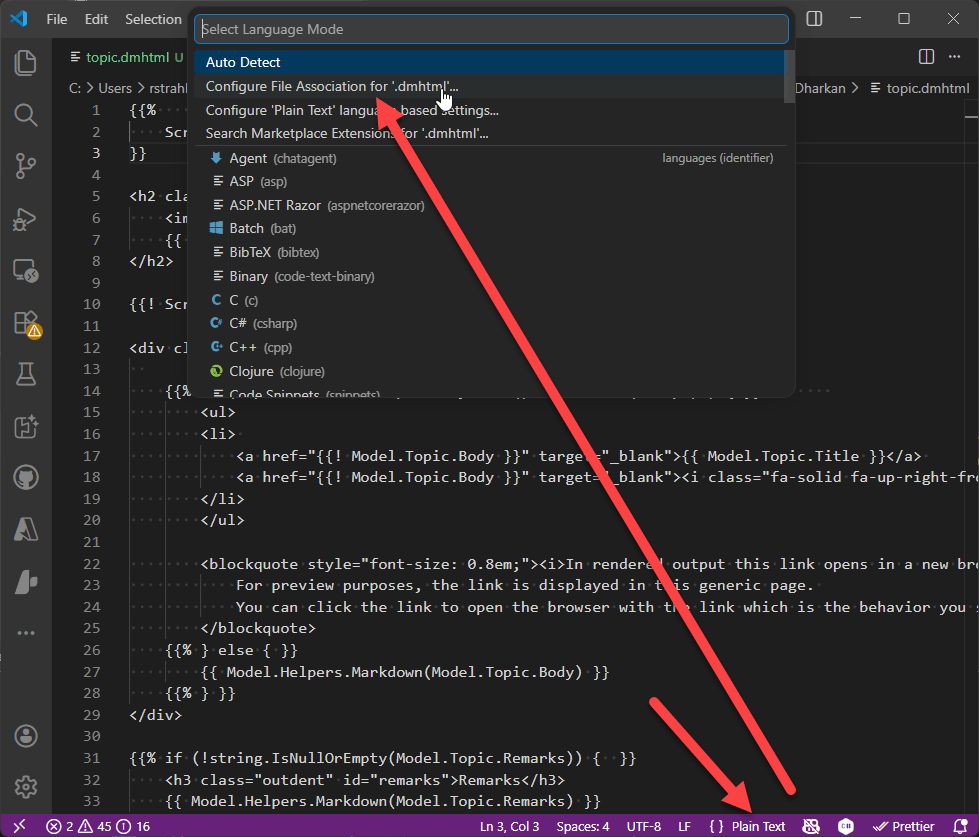Choose Auto Detect language option
The width and height of the screenshot is (979, 837).
click(x=490, y=62)
